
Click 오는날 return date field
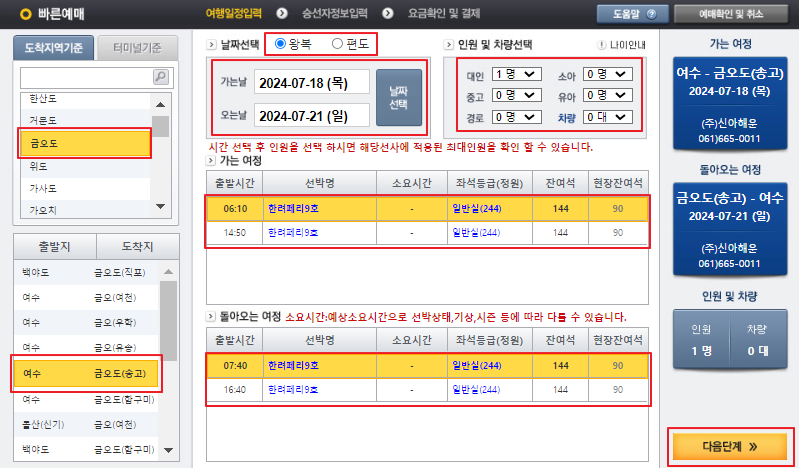[x=312, y=116]
